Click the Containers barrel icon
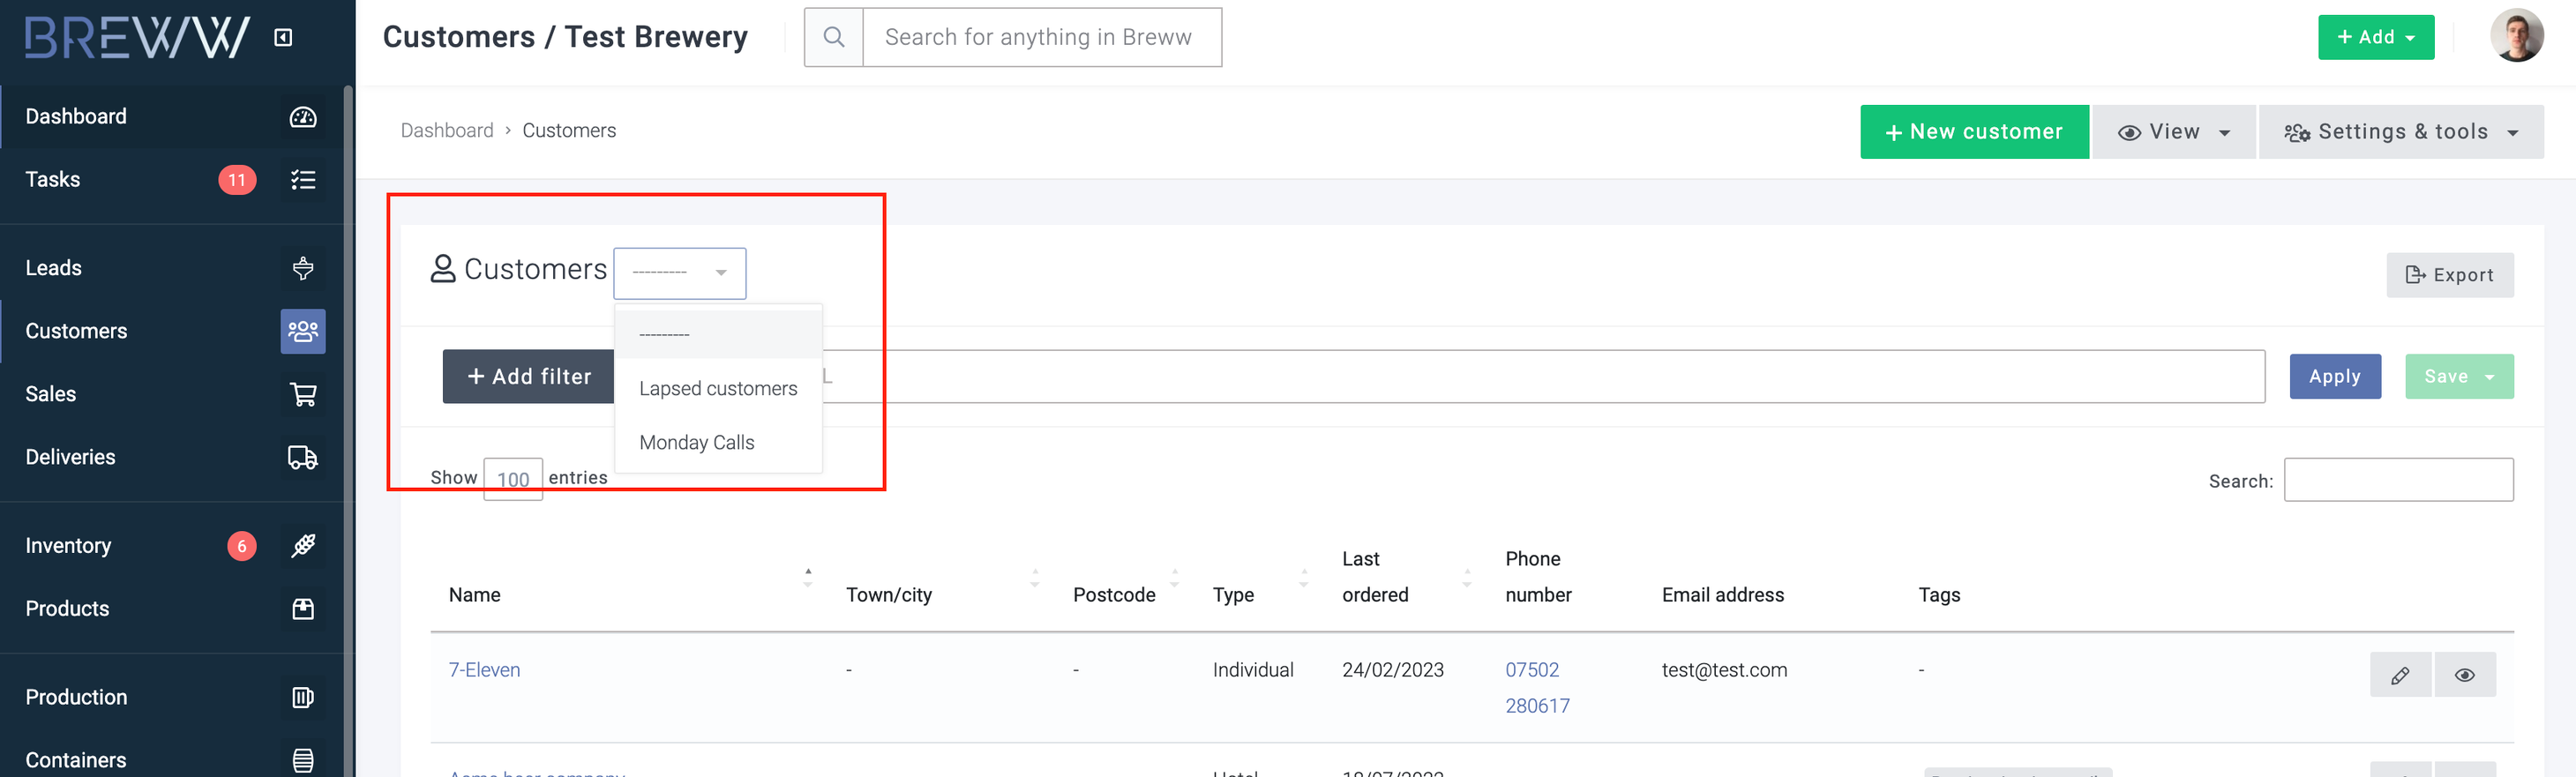The image size is (2576, 777). (303, 760)
